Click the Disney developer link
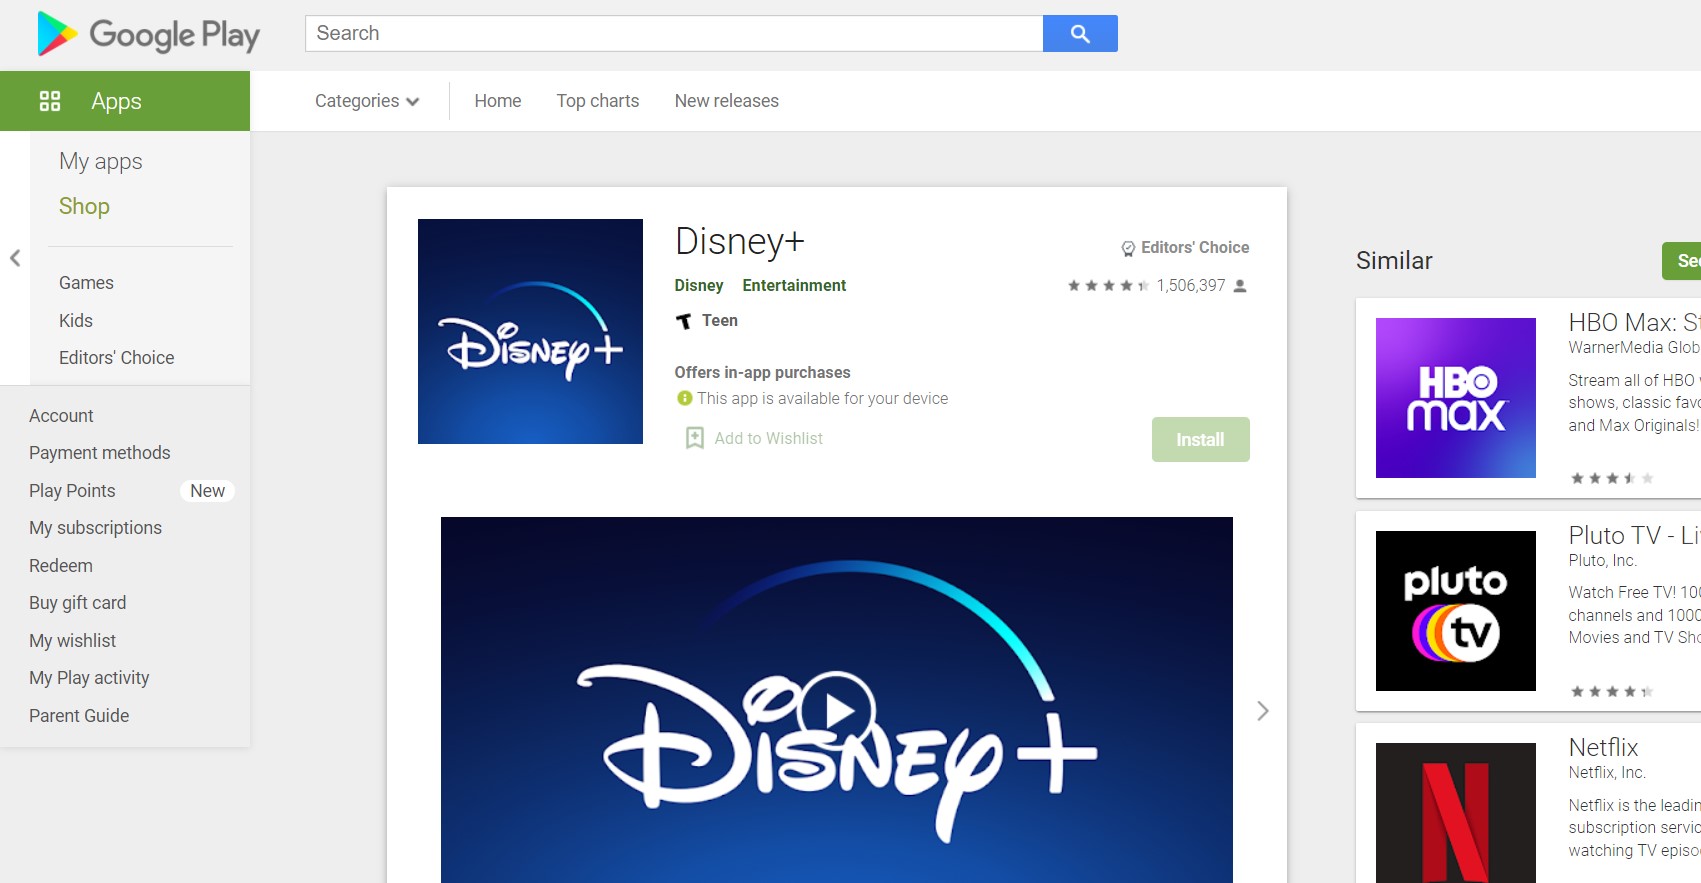The image size is (1701, 883). [x=699, y=286]
